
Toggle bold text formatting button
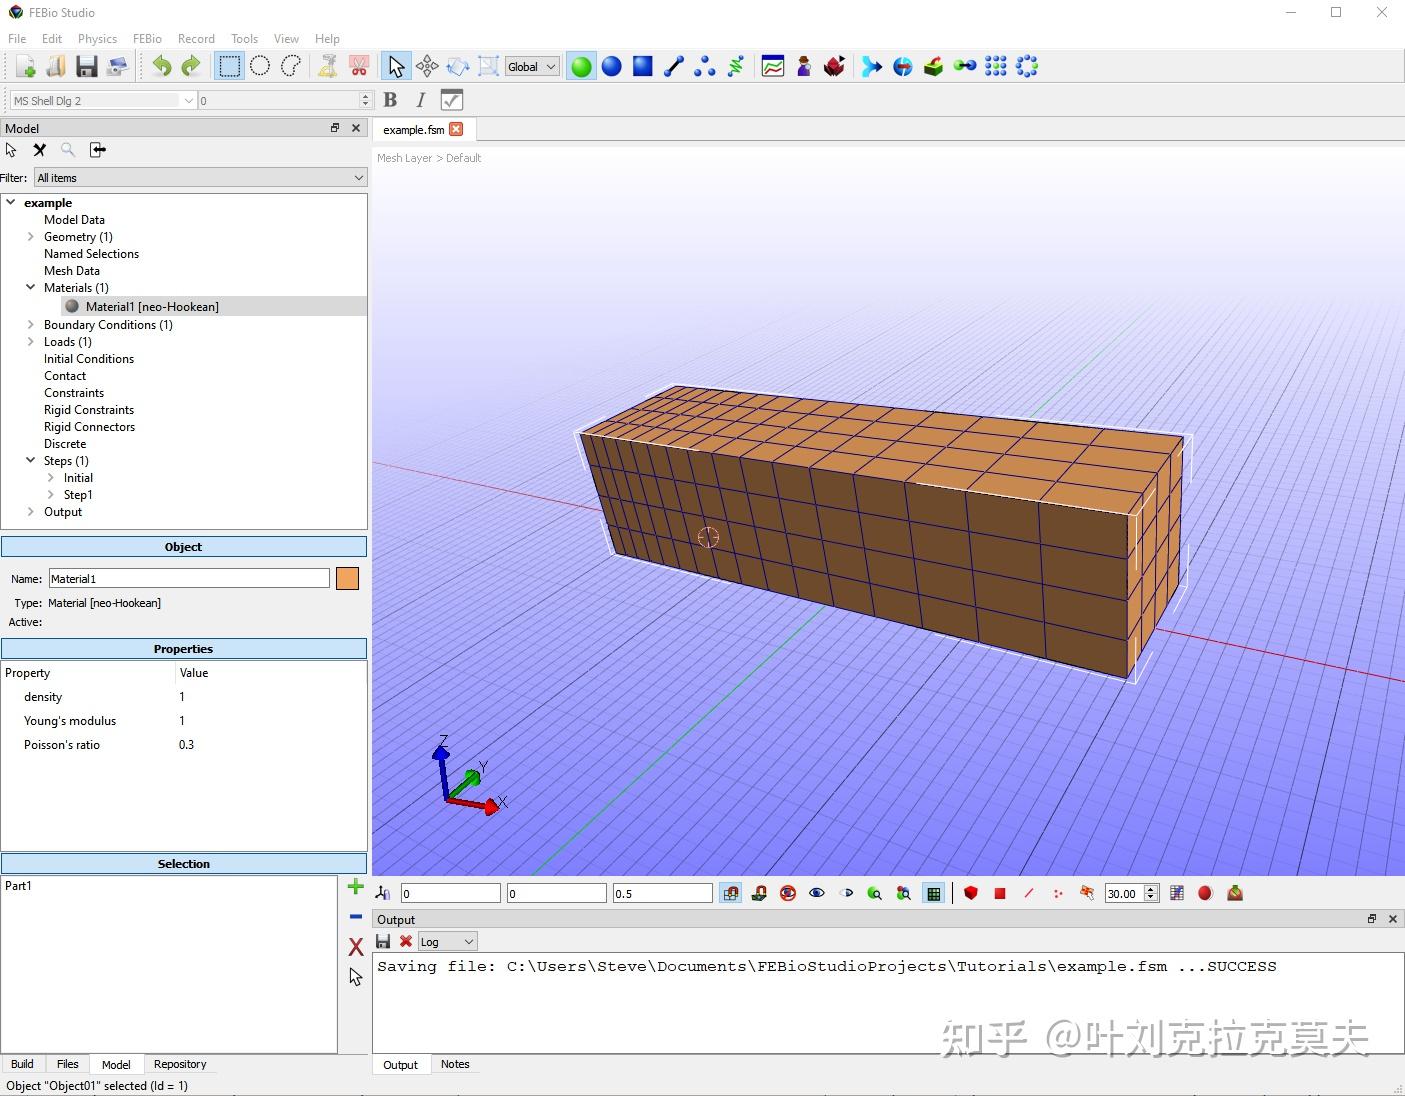pos(391,100)
